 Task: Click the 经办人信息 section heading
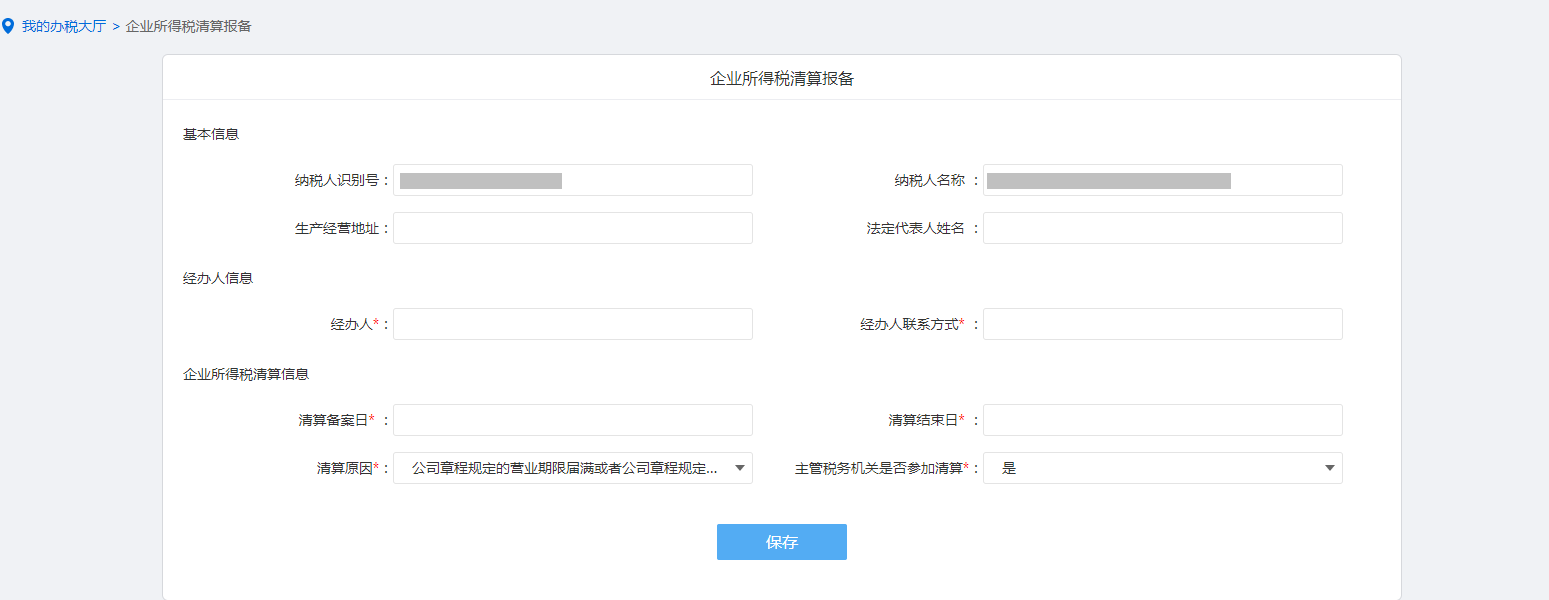click(x=218, y=278)
